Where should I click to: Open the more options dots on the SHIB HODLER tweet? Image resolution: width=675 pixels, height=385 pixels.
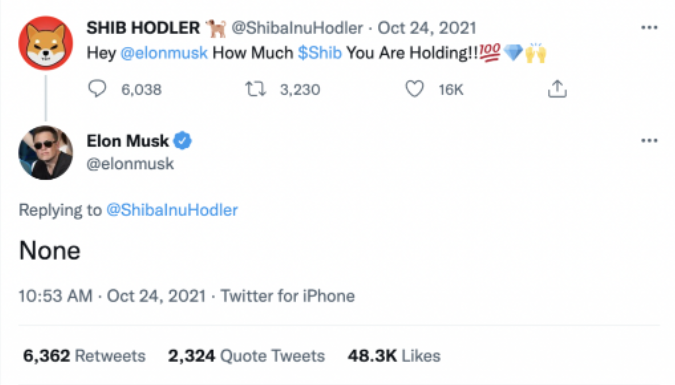(649, 28)
